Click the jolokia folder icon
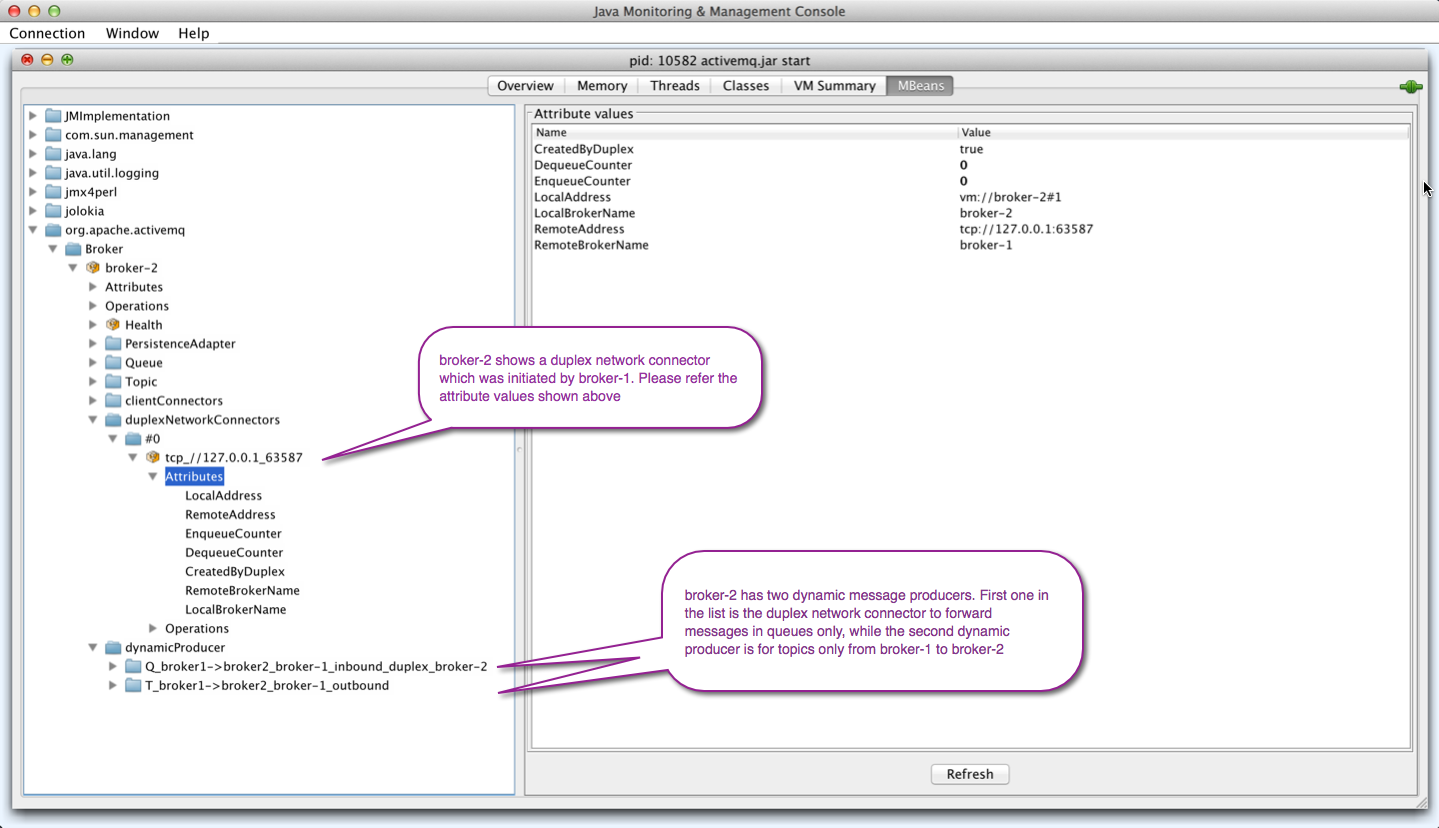The height and width of the screenshot is (828, 1439). pos(53,211)
